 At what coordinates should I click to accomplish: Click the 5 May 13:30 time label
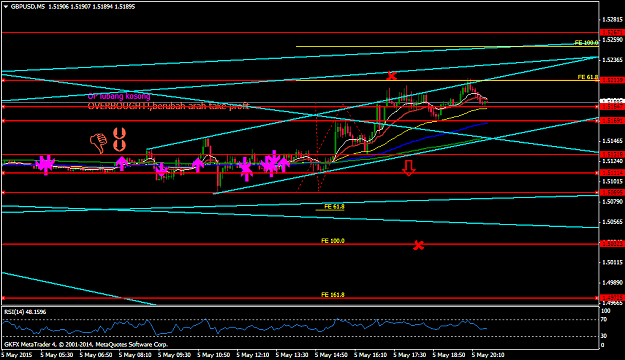pyautogui.click(x=292, y=355)
